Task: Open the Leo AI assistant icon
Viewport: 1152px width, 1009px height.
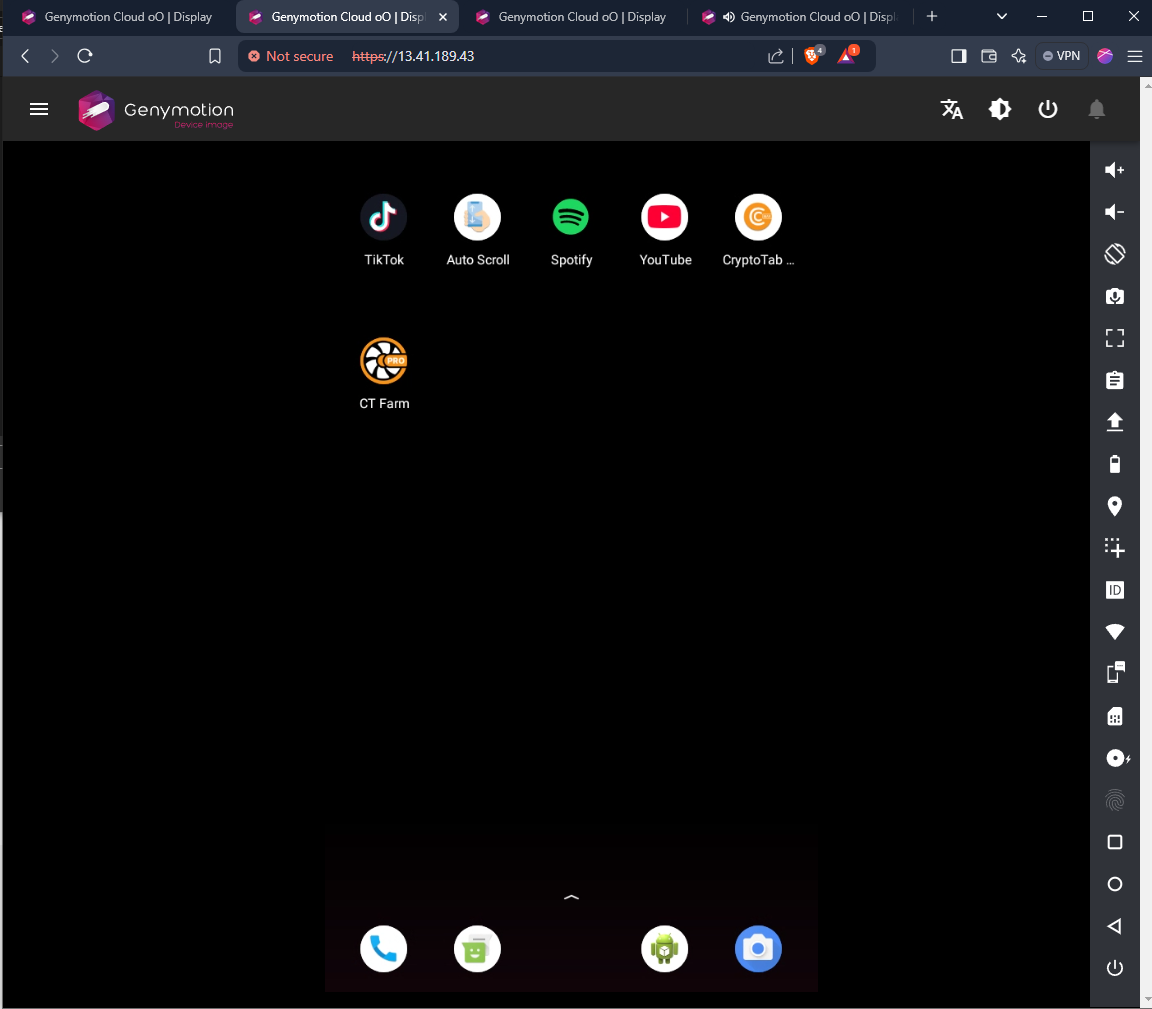Action: [1018, 56]
